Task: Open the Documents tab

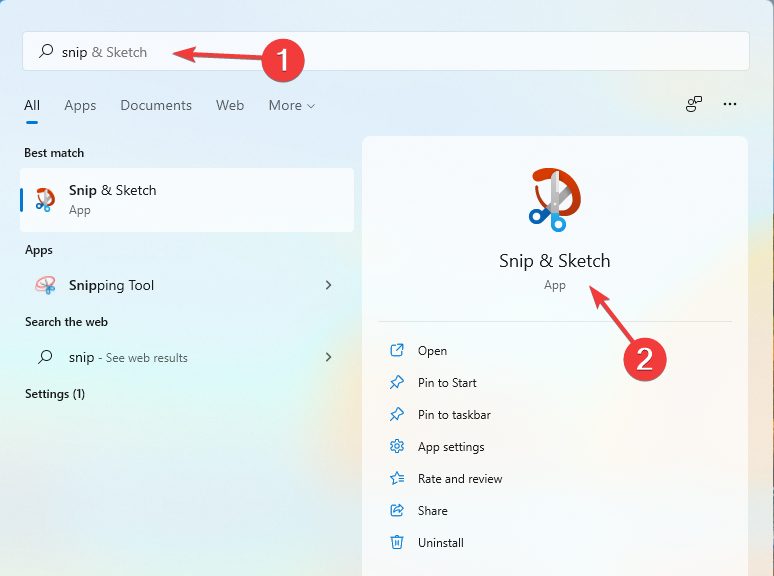Action: pos(156,105)
